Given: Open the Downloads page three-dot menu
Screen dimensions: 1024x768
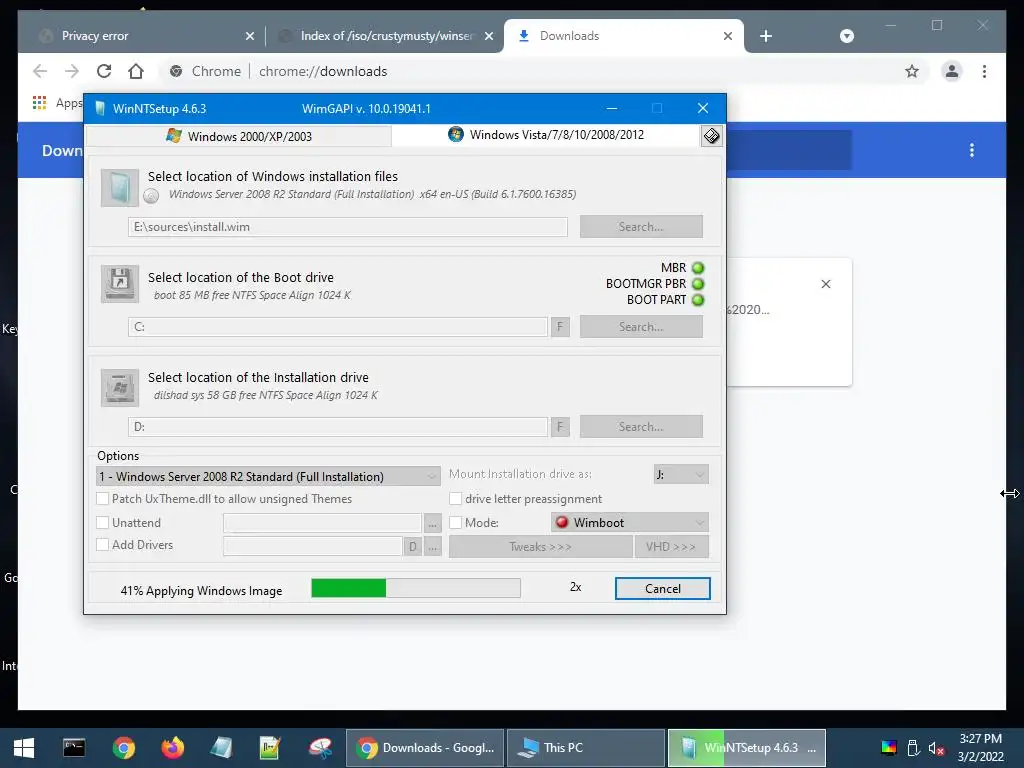Looking at the screenshot, I should (972, 150).
